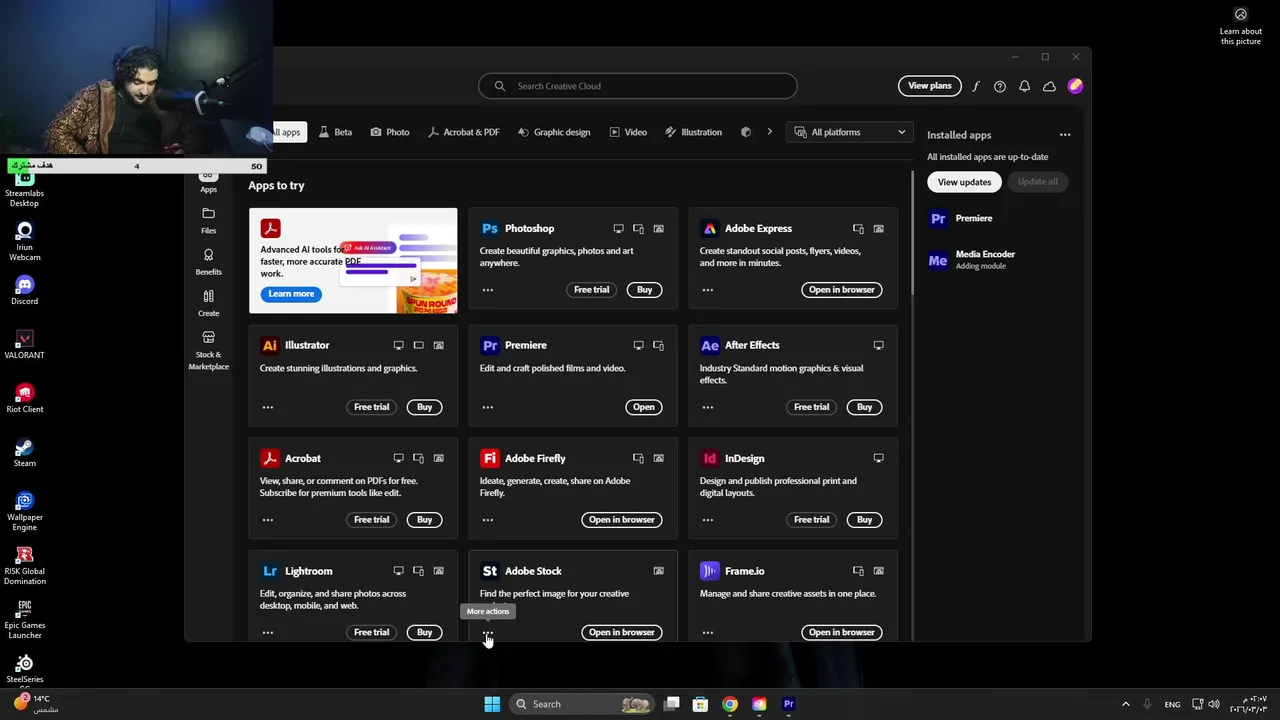Switch to the Photo tab

389,132
